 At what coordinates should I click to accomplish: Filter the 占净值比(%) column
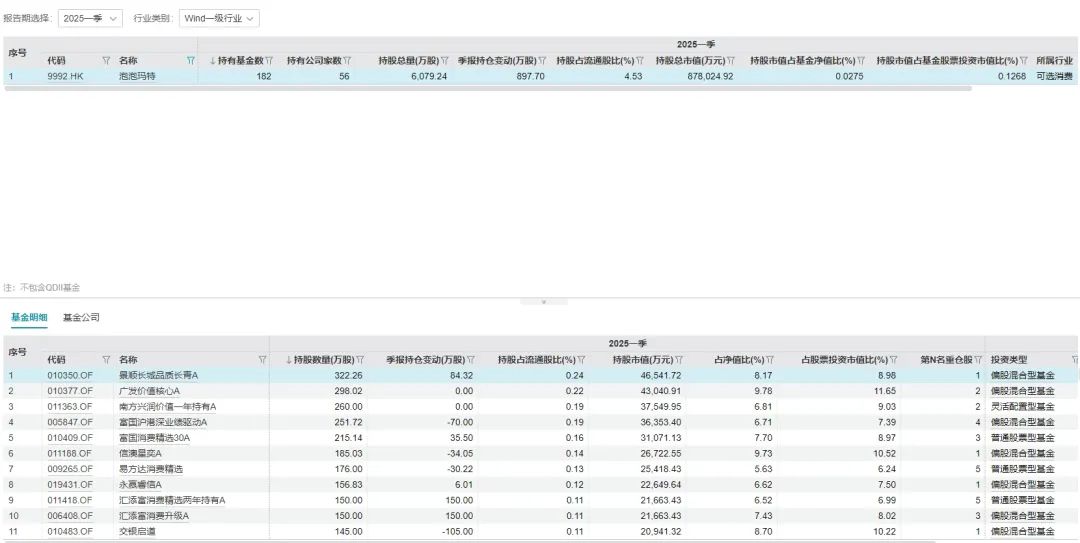pos(769,360)
